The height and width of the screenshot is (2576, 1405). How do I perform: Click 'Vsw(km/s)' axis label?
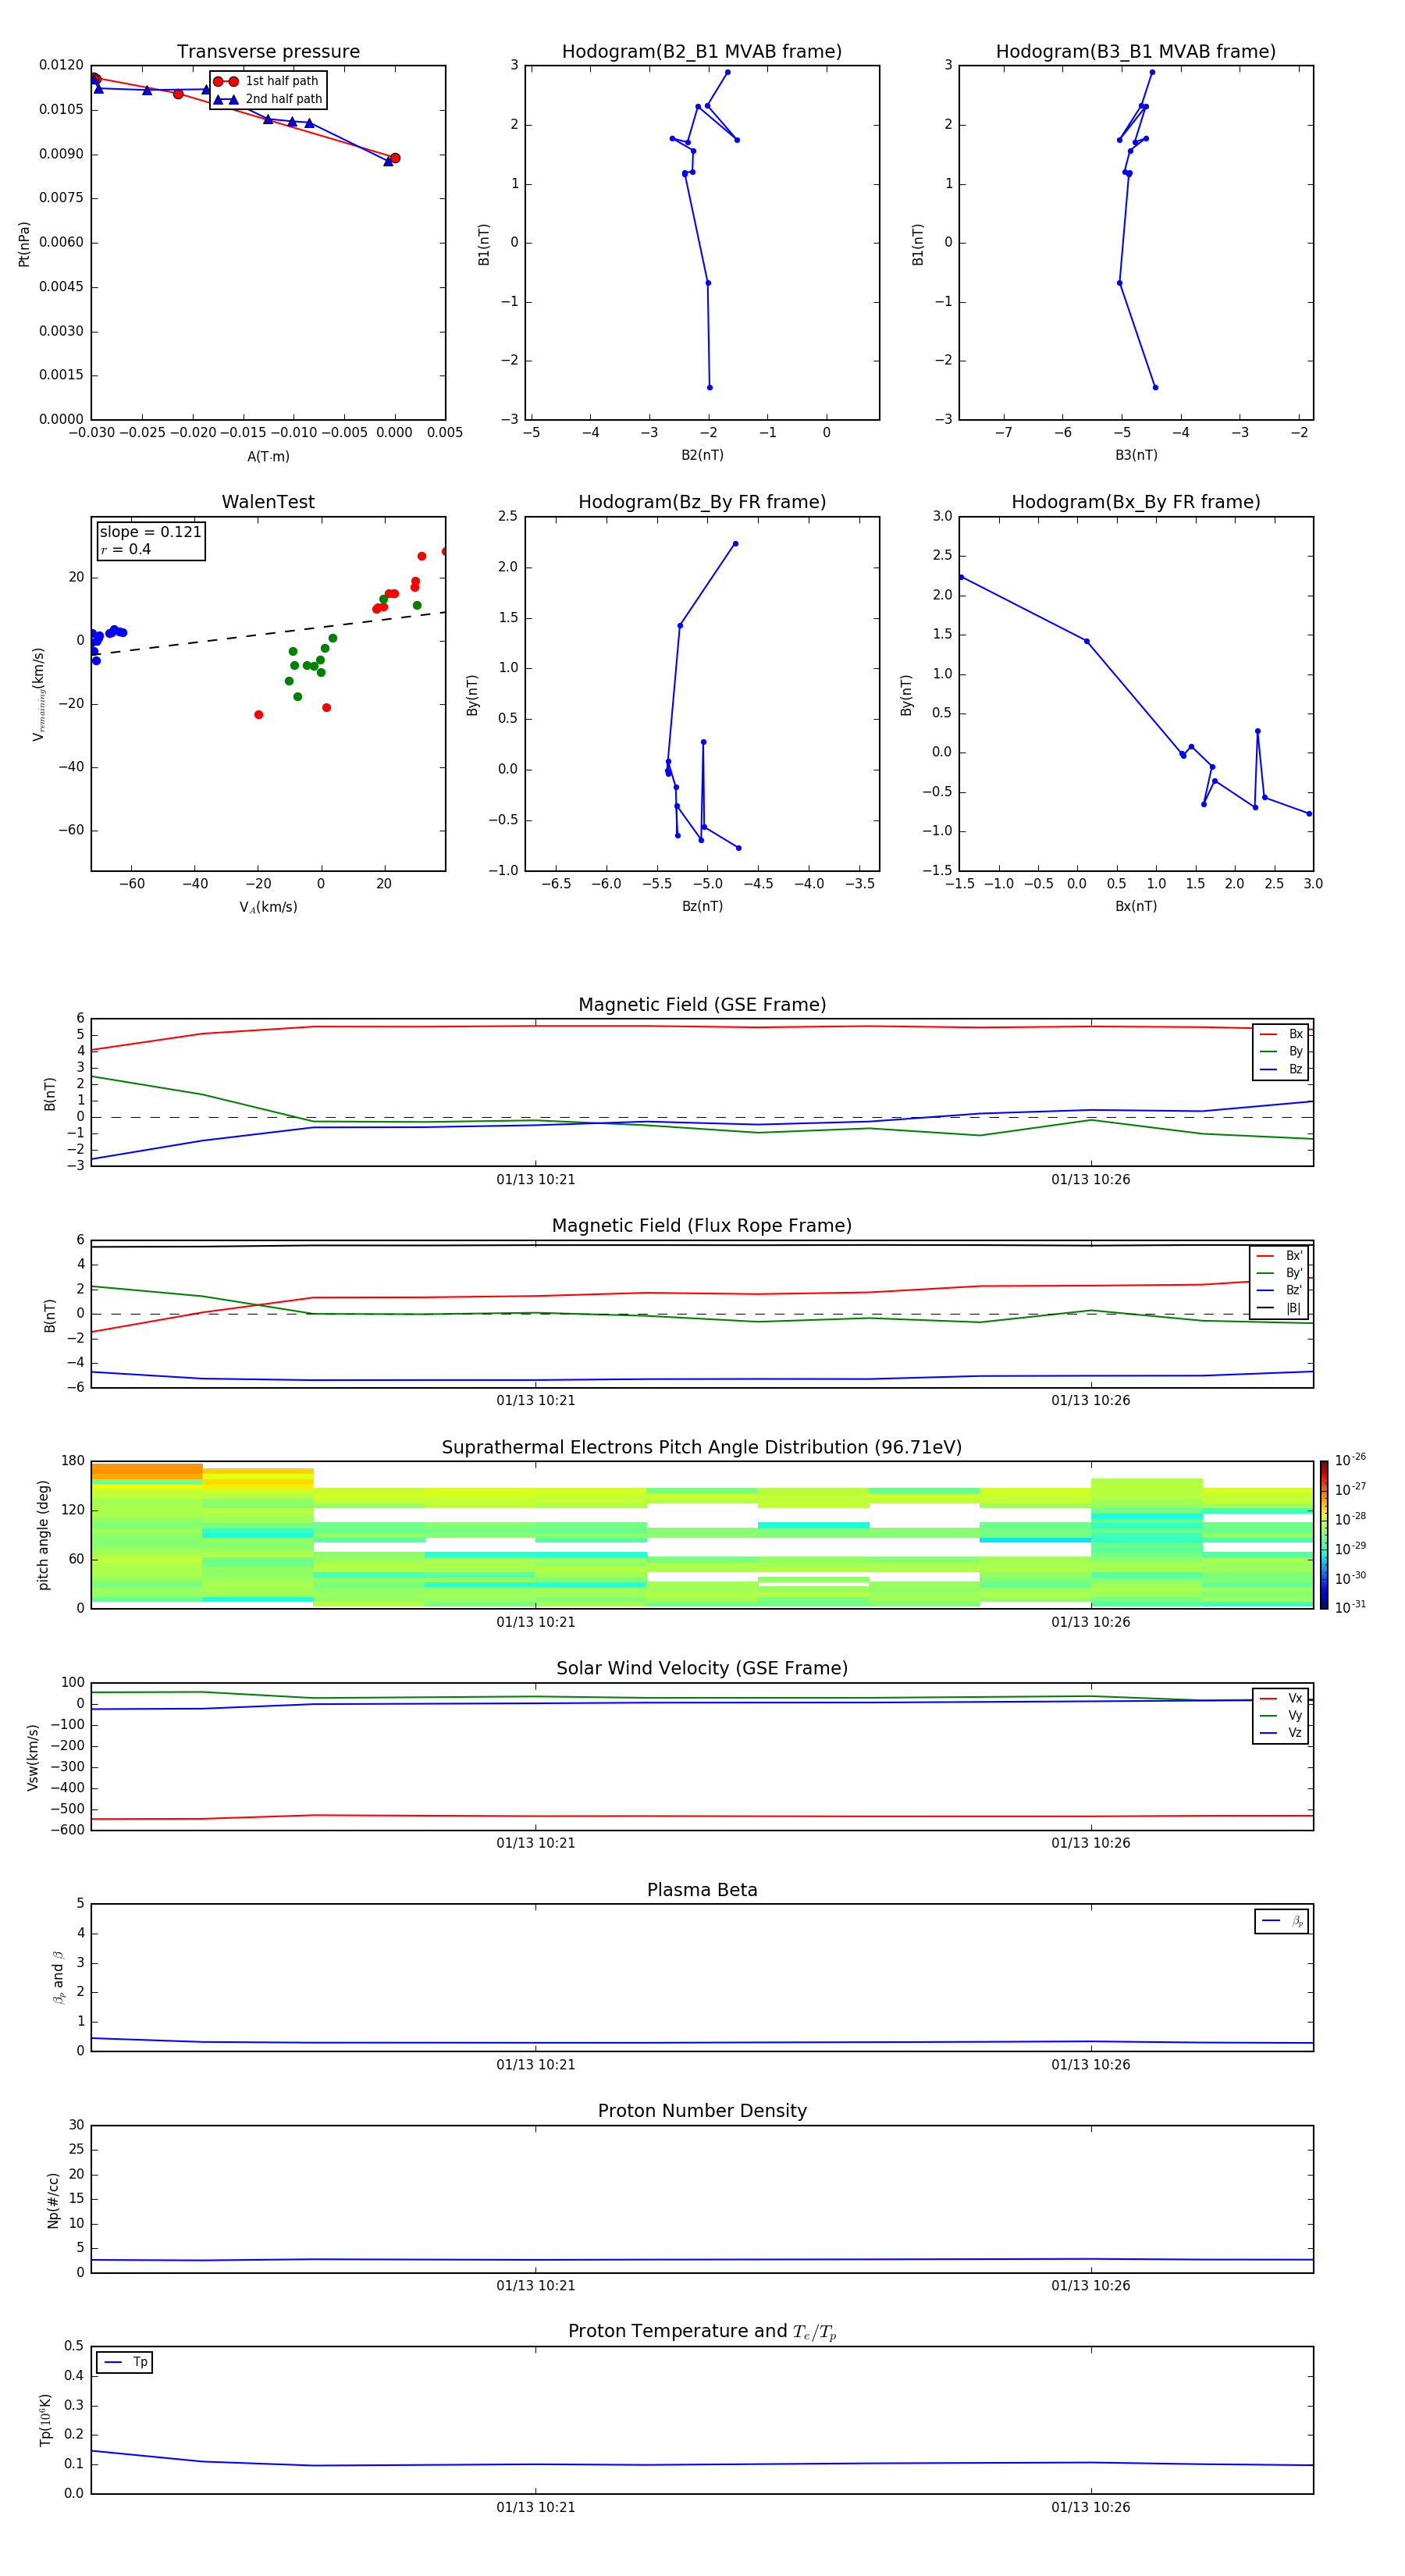pos(33,1757)
